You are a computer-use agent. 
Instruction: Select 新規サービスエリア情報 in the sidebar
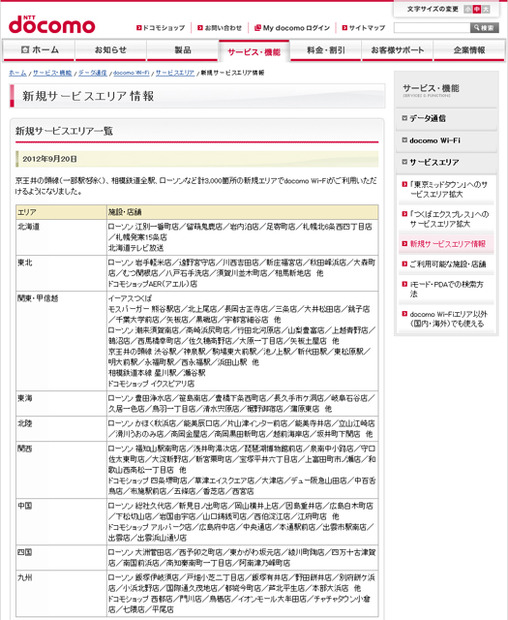447,244
